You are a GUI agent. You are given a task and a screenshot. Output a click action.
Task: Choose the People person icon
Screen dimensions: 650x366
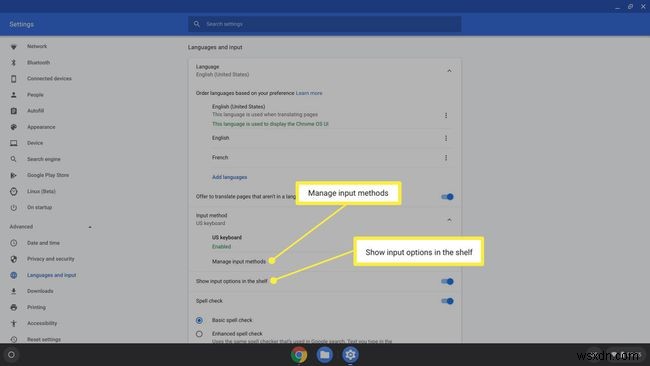click(x=13, y=95)
